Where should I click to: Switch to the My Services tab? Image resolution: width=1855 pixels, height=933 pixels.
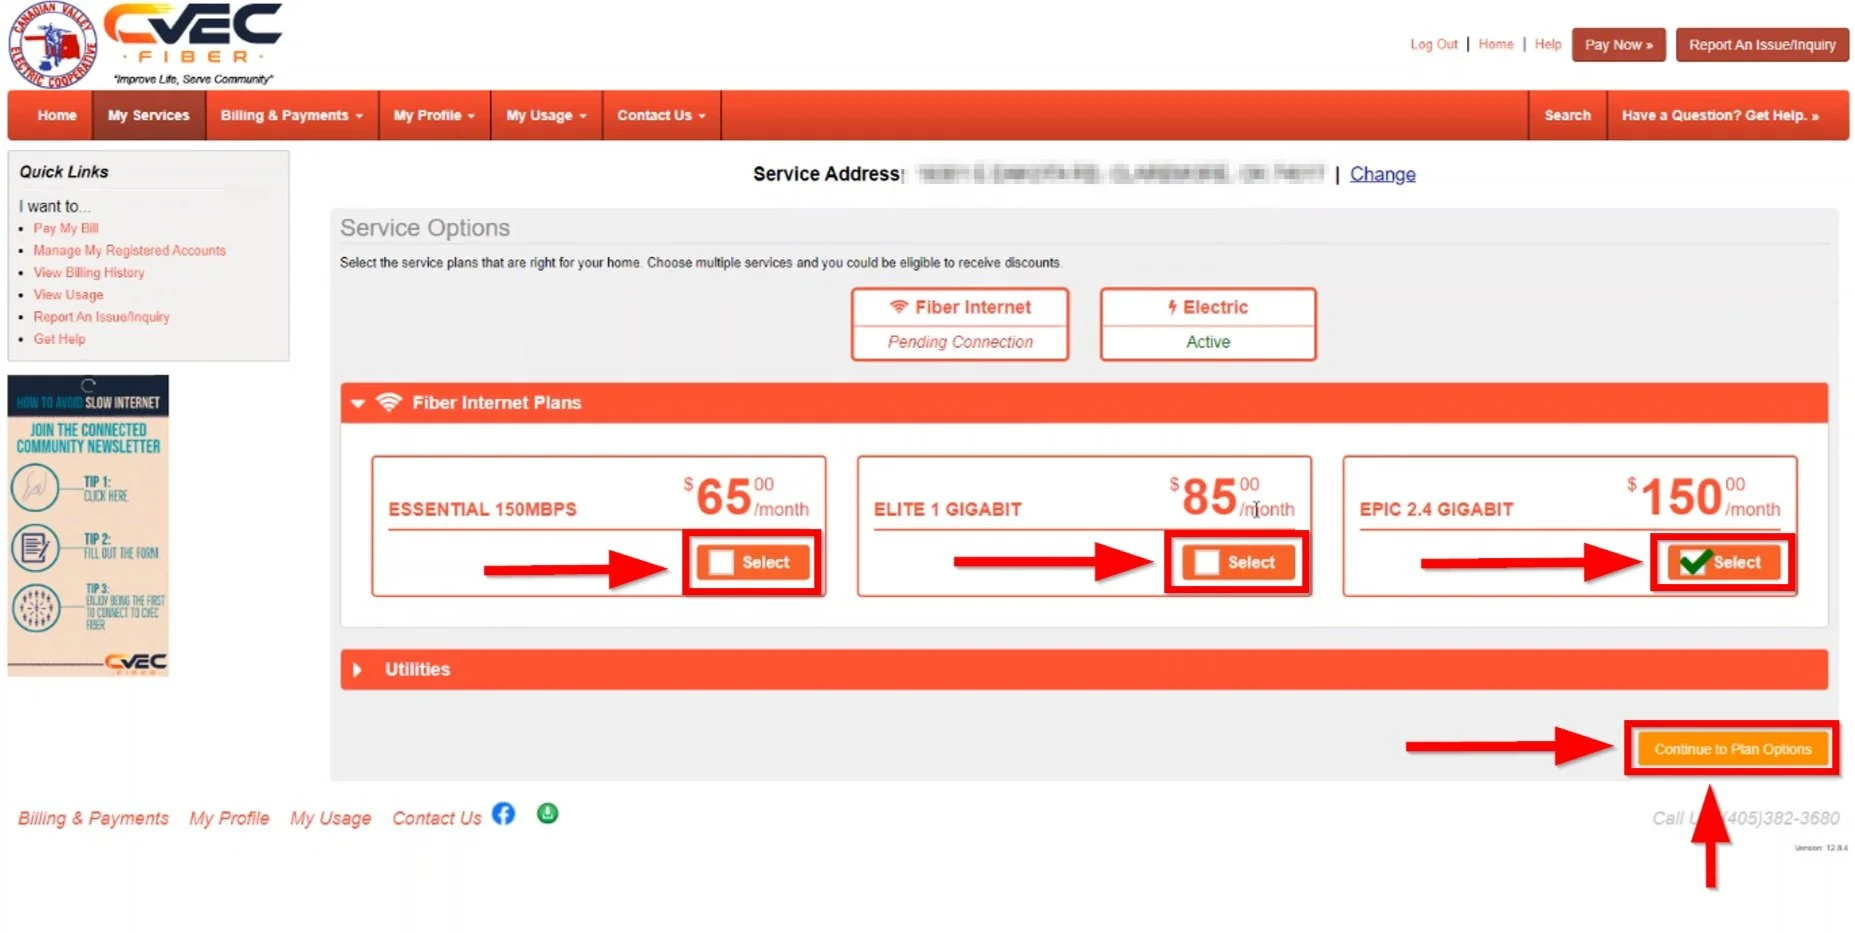point(148,115)
